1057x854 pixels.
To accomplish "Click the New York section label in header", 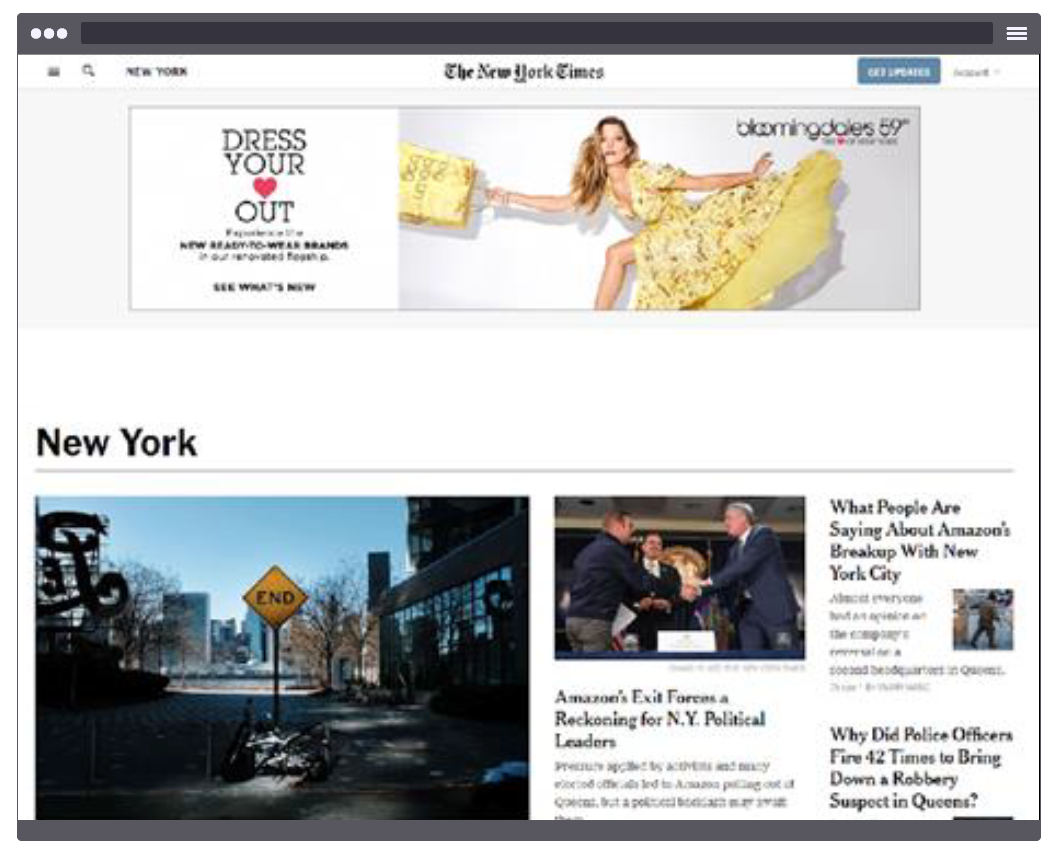I will (x=156, y=71).
